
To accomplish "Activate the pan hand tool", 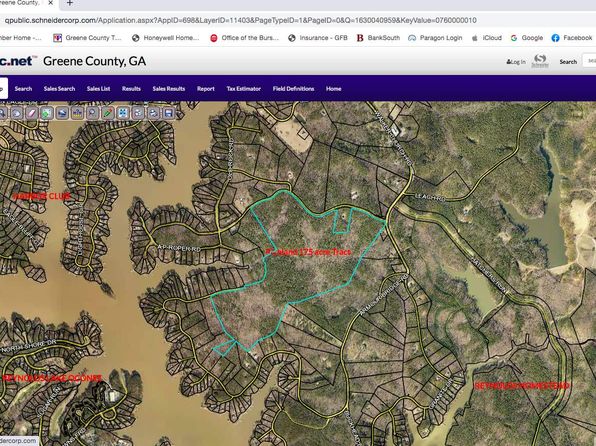I will point(16,113).
